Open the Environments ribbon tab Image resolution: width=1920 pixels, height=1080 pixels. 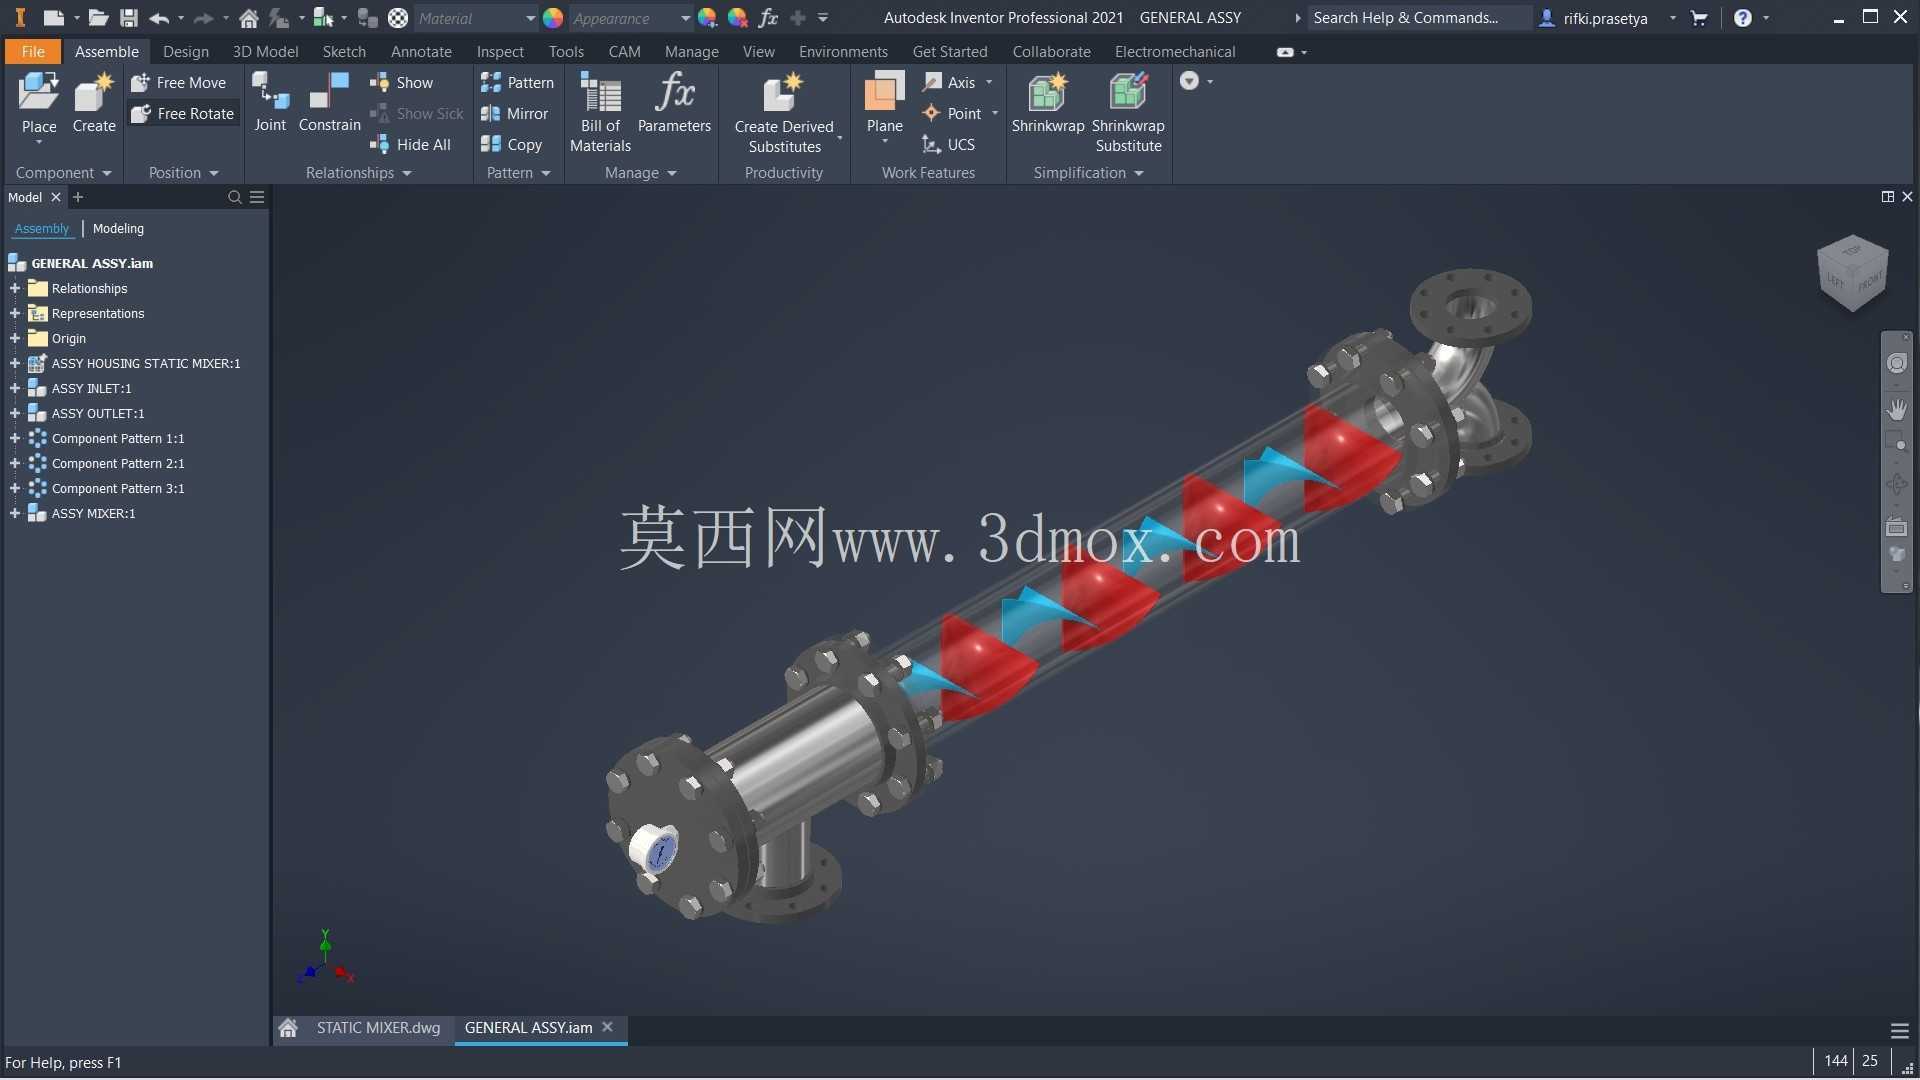[x=843, y=51]
